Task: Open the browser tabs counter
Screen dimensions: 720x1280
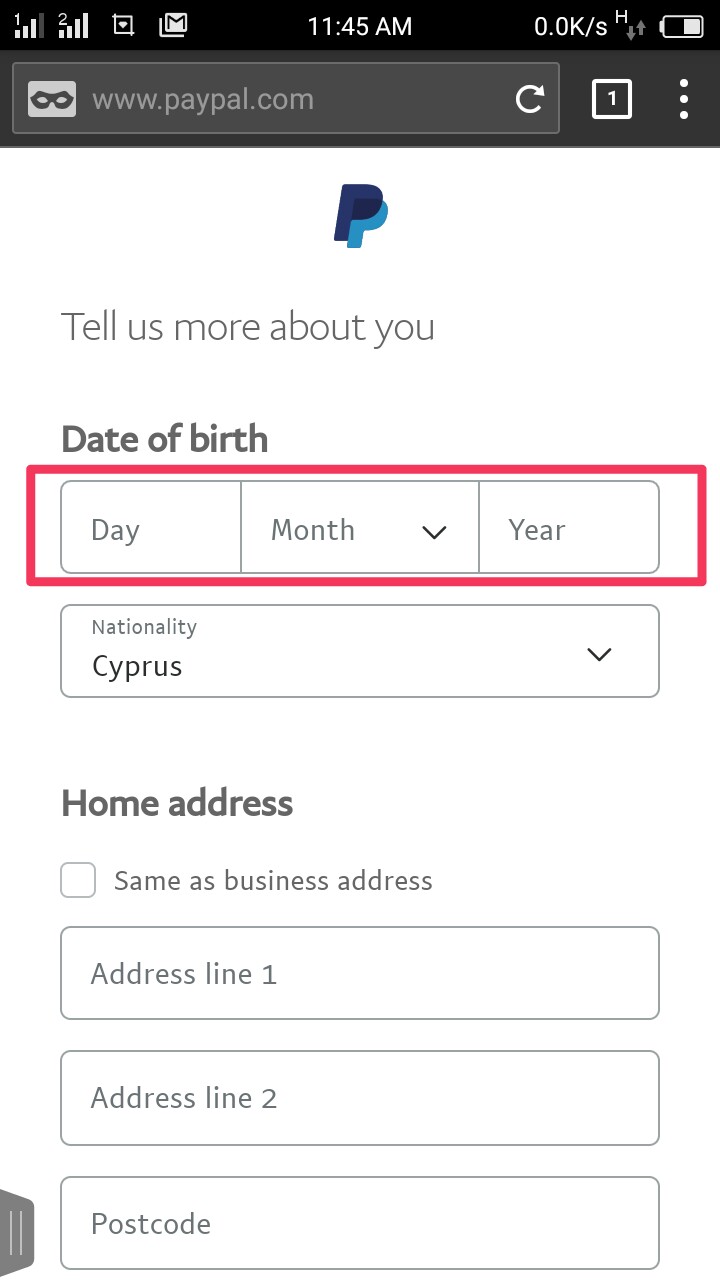Action: (x=612, y=99)
